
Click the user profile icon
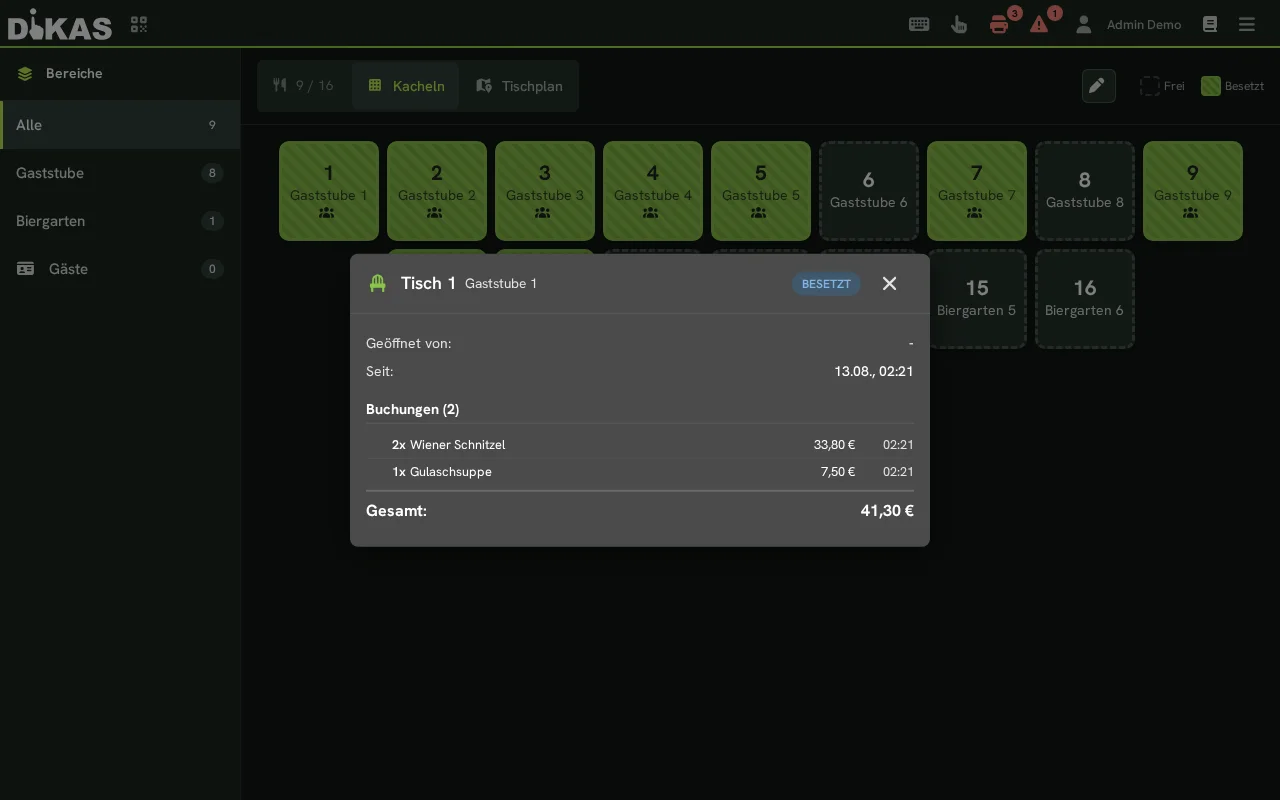pos(1083,24)
